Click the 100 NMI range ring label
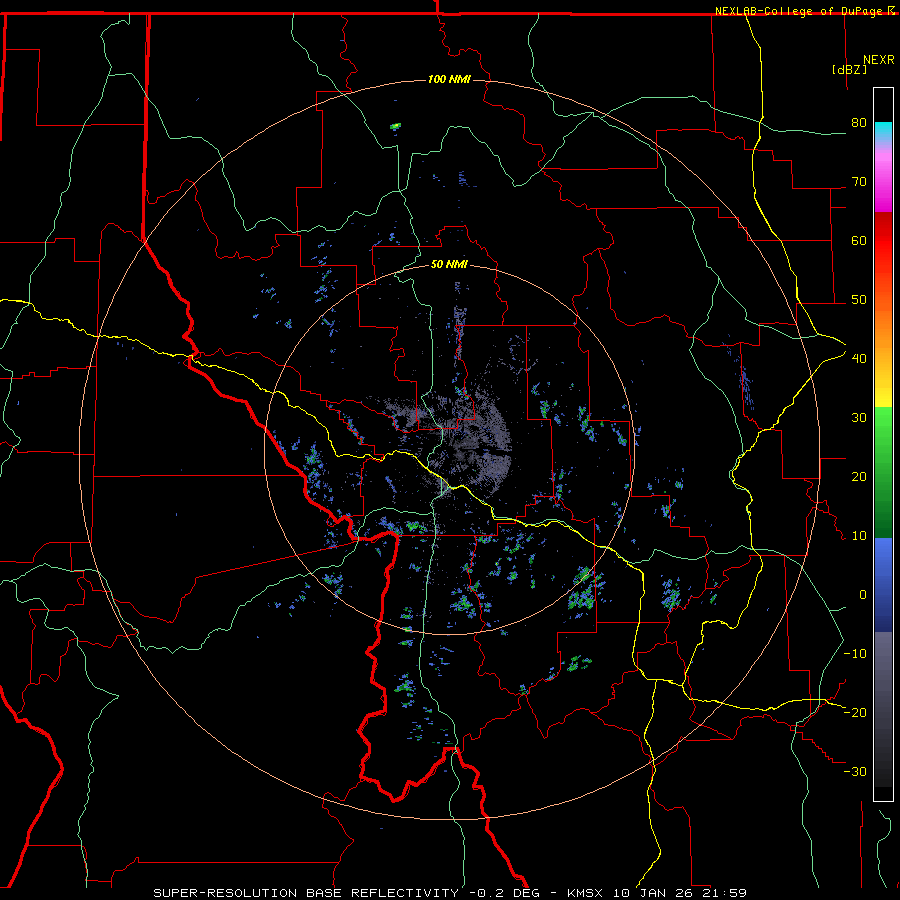Image resolution: width=900 pixels, height=900 pixels. pos(449,79)
